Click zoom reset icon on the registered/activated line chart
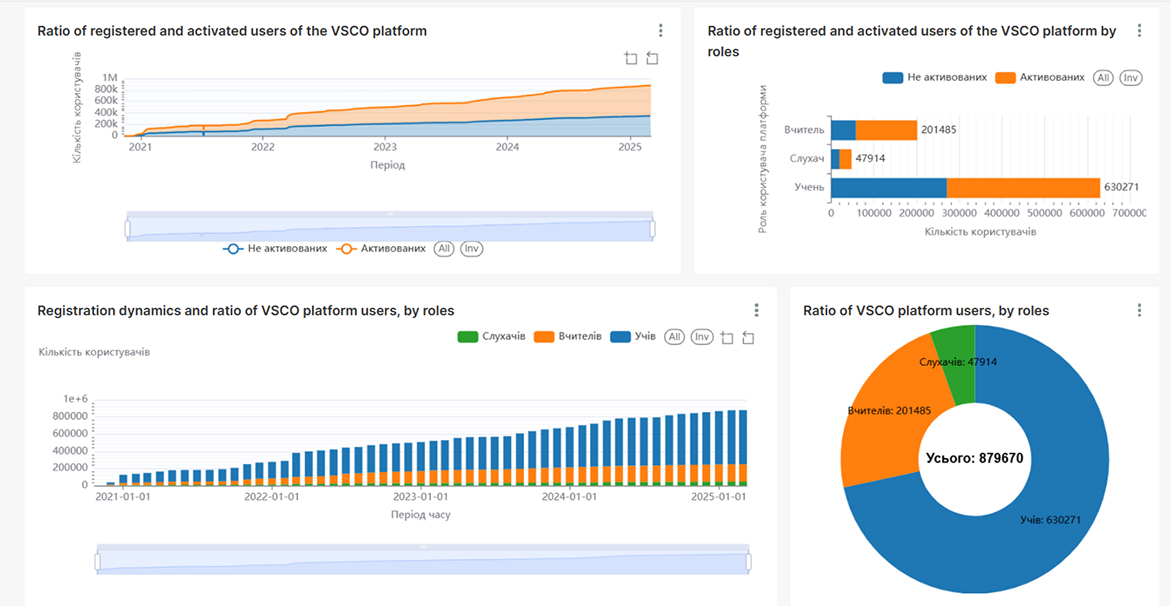1171x607 pixels. [652, 58]
